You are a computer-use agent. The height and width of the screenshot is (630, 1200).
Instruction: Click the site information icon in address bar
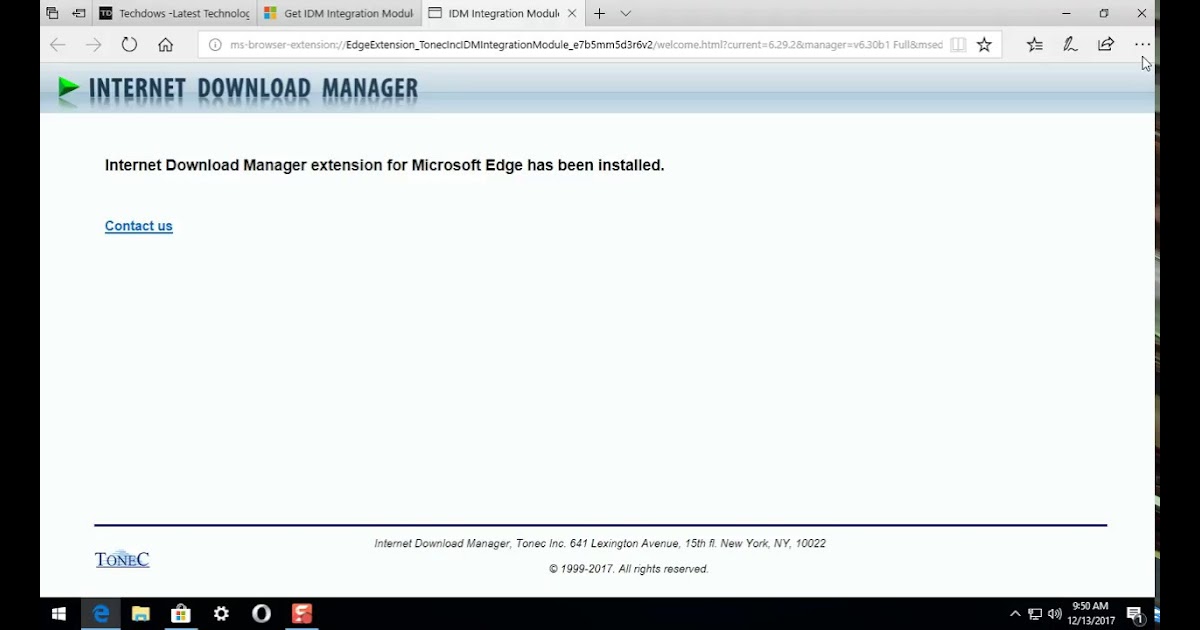click(x=214, y=45)
